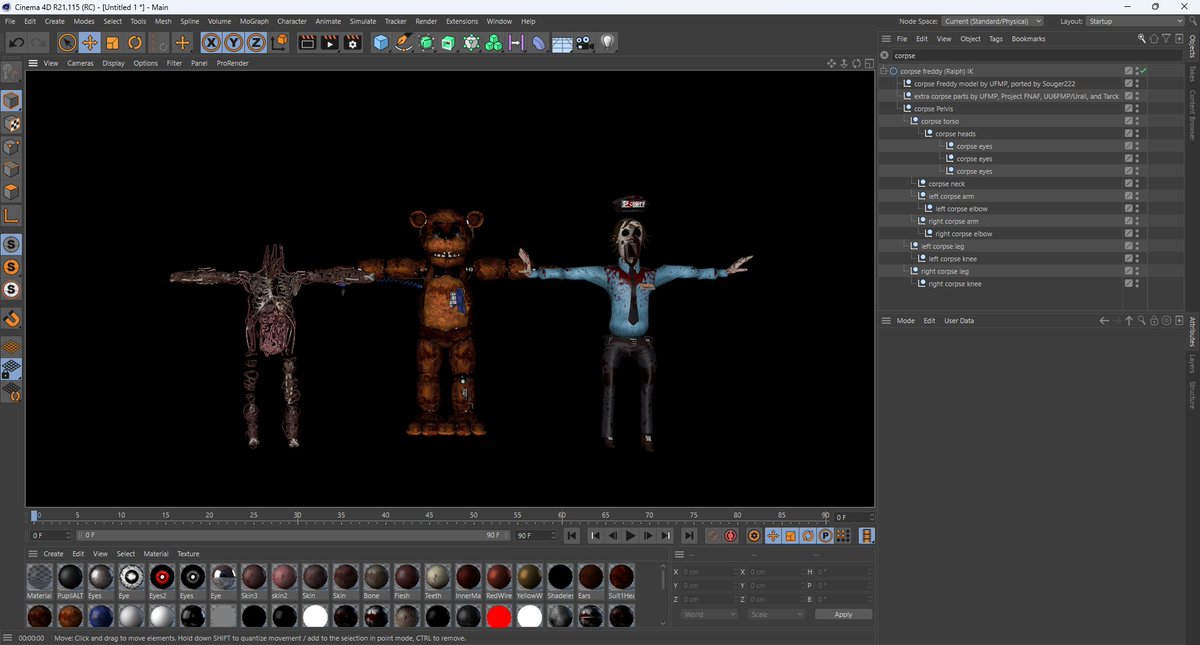The image size is (1200, 645).
Task: Switch the coordinate system icon
Action: [279, 42]
